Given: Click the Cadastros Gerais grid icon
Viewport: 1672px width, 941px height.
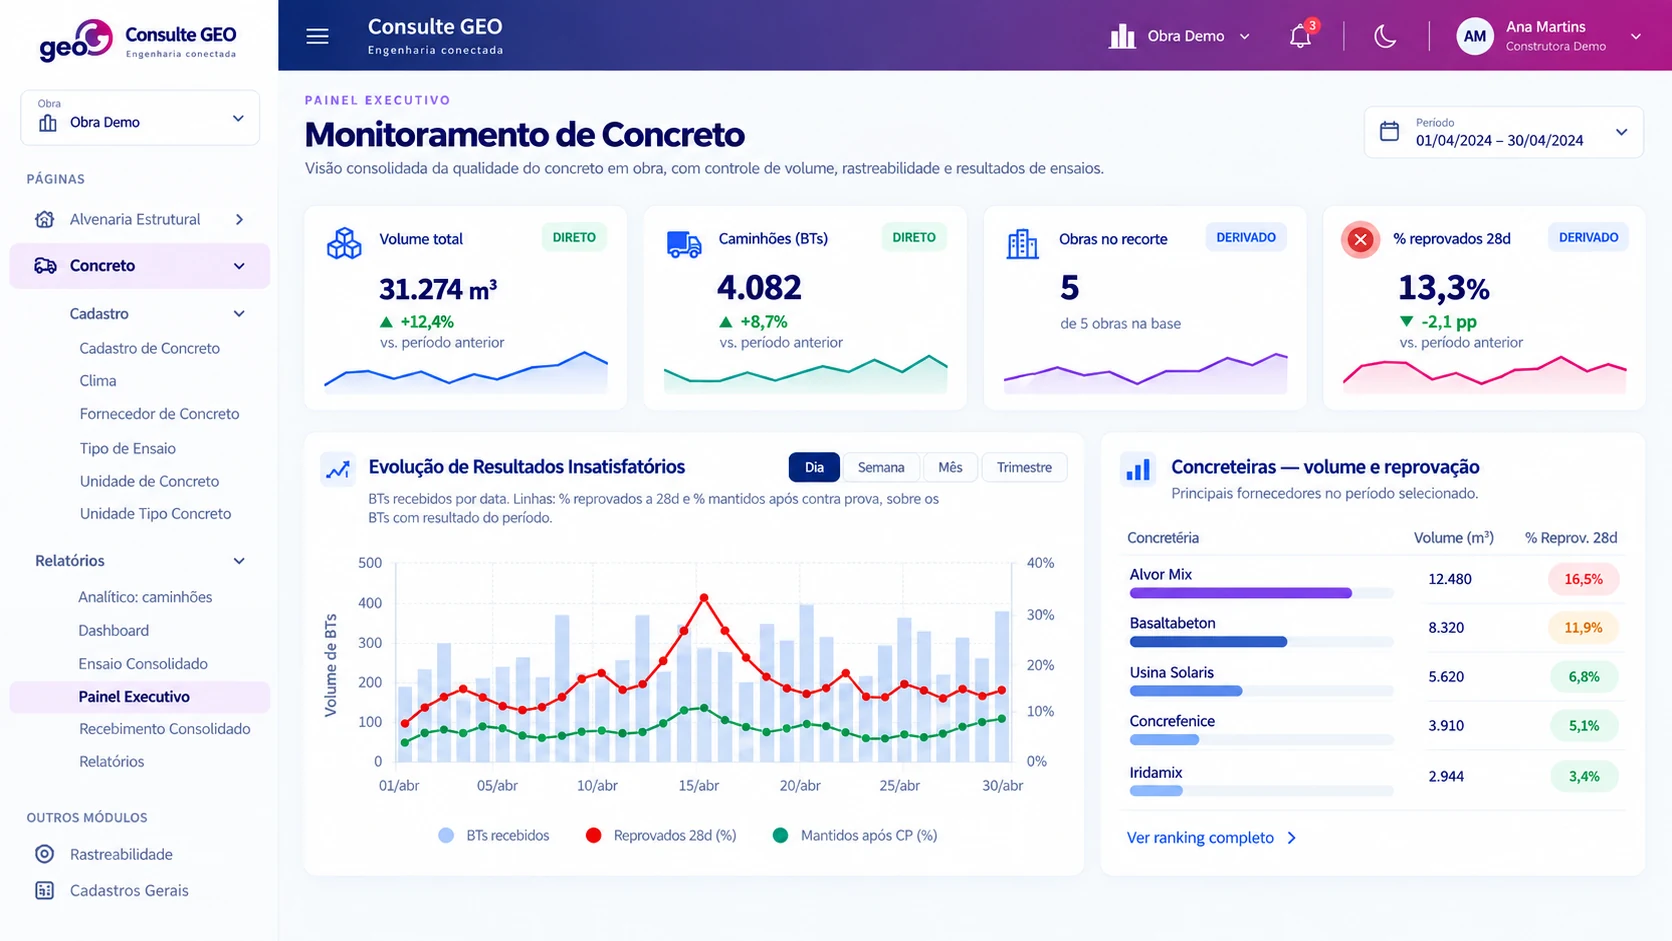Looking at the screenshot, I should click(44, 890).
